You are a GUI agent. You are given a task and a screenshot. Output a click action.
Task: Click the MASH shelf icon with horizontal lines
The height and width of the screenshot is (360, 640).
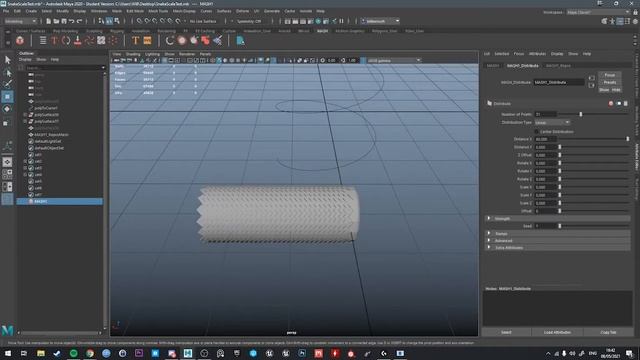tap(43, 40)
